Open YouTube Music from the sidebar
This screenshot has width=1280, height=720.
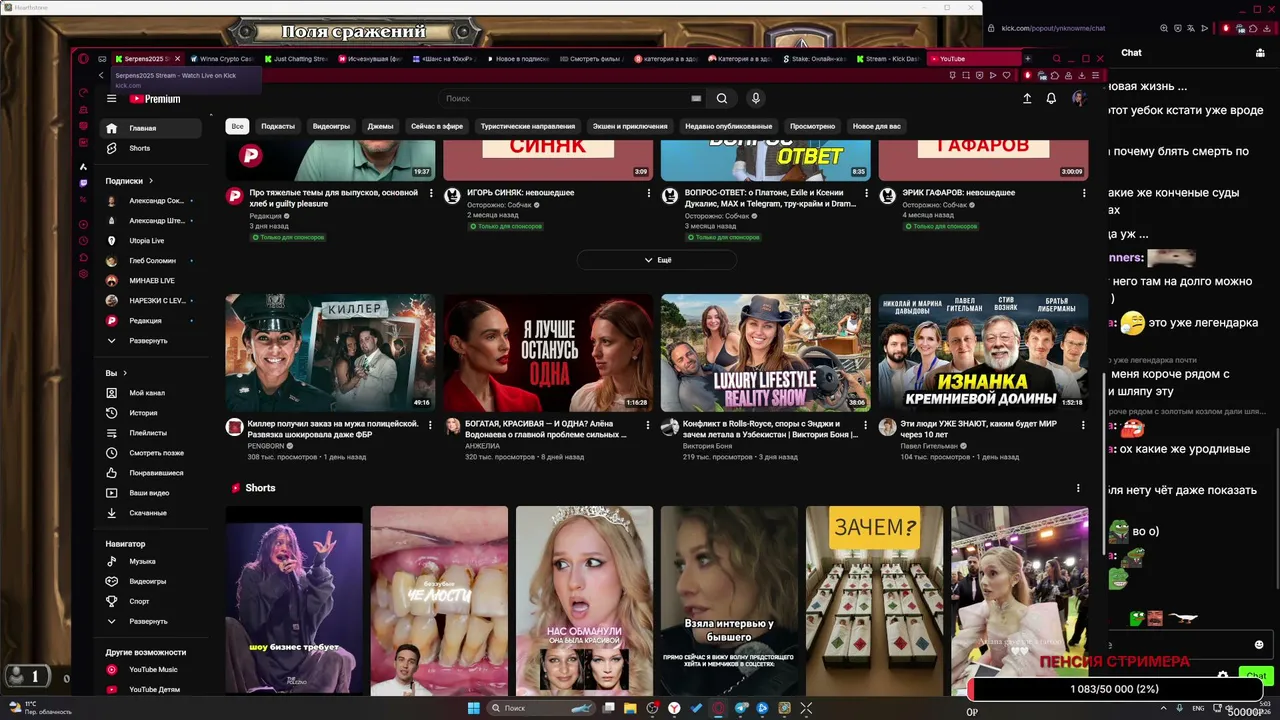click(x=153, y=670)
